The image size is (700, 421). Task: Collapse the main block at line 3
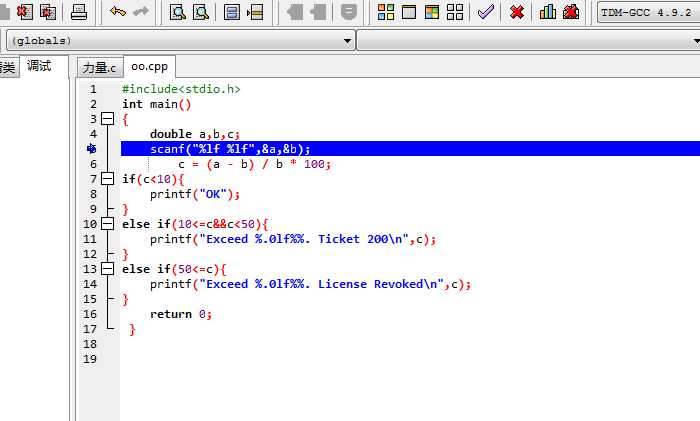click(x=107, y=119)
